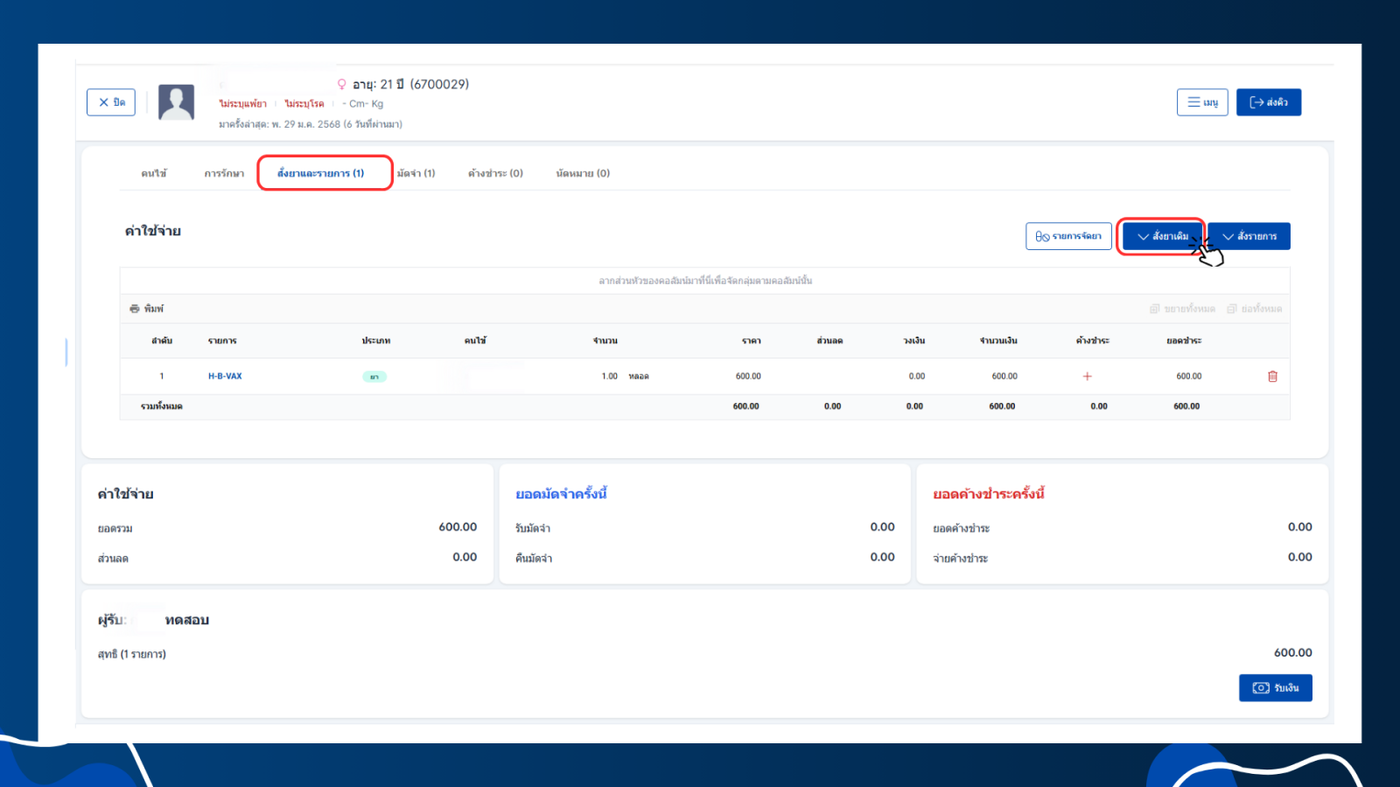Sort by the จำนวน column header
The image size is (1400, 787).
click(605, 341)
